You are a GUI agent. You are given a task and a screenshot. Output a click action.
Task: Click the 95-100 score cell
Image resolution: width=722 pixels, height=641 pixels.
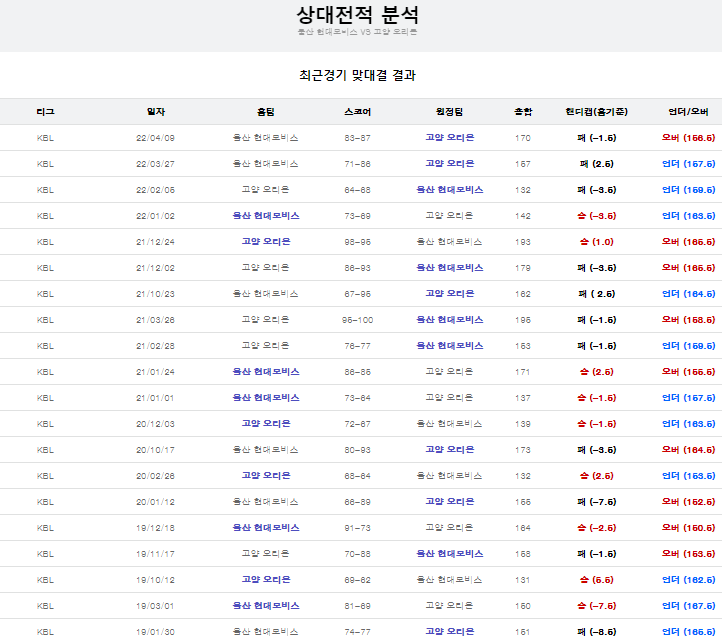357,320
